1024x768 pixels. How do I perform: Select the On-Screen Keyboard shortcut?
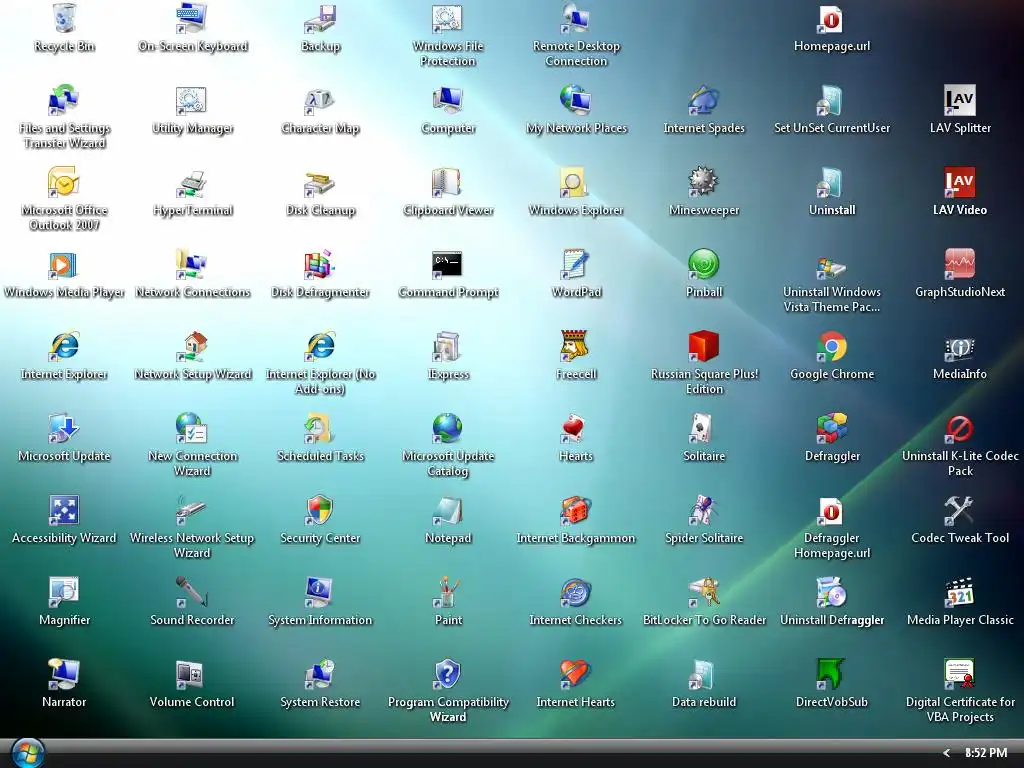(x=192, y=18)
